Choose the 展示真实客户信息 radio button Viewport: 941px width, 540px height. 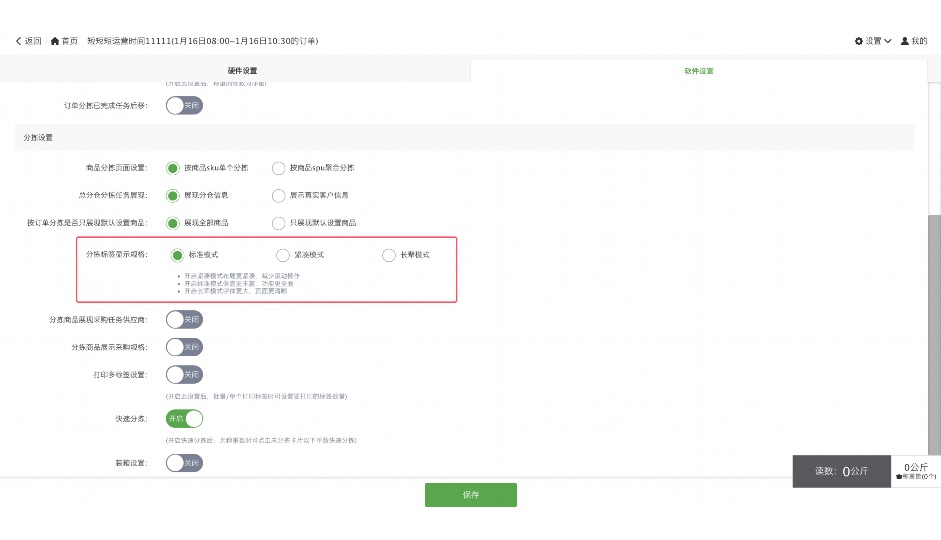point(279,196)
